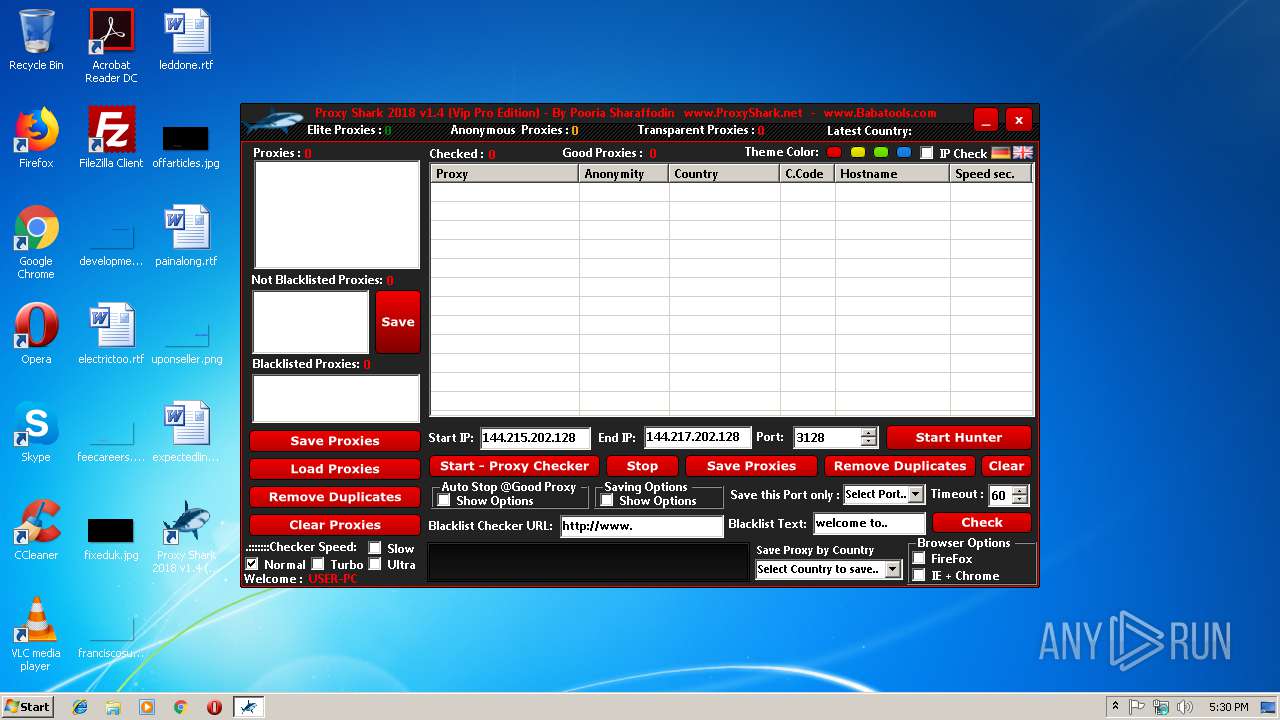This screenshot has width=1280, height=720.
Task: Open Internet Explorer in taskbar
Action: (80, 707)
